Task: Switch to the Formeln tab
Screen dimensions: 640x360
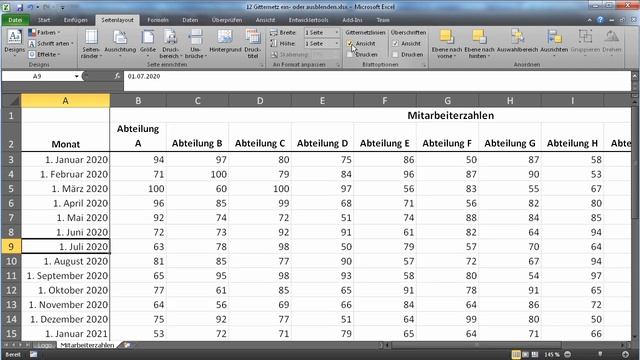Action: (158, 20)
